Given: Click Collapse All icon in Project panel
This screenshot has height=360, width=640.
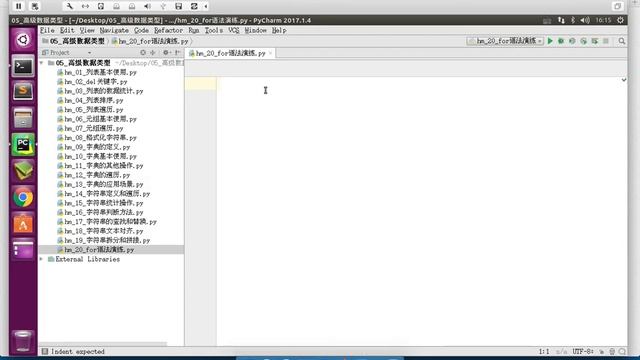Looking at the screenshot, I should [153, 53].
